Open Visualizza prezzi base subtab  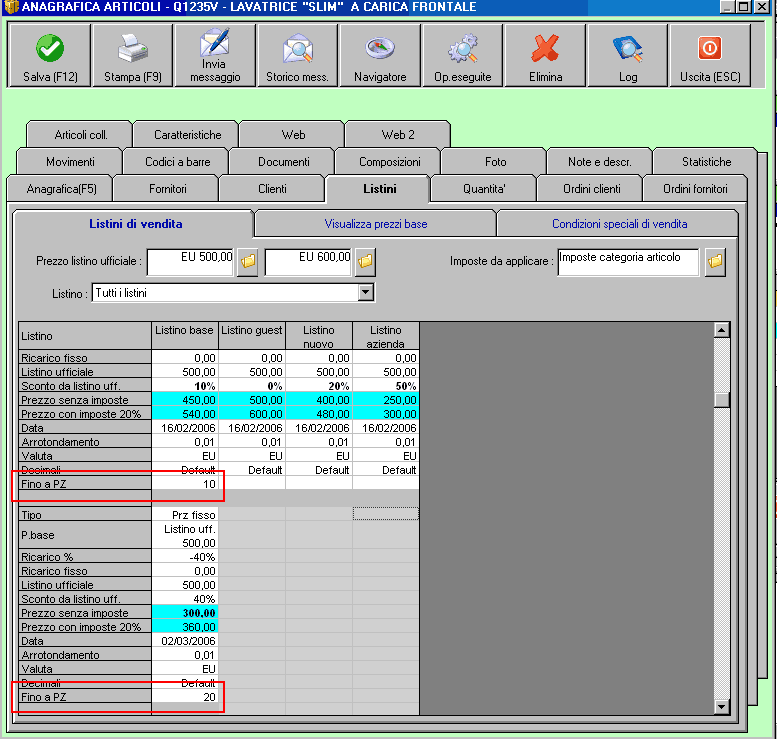tap(376, 224)
